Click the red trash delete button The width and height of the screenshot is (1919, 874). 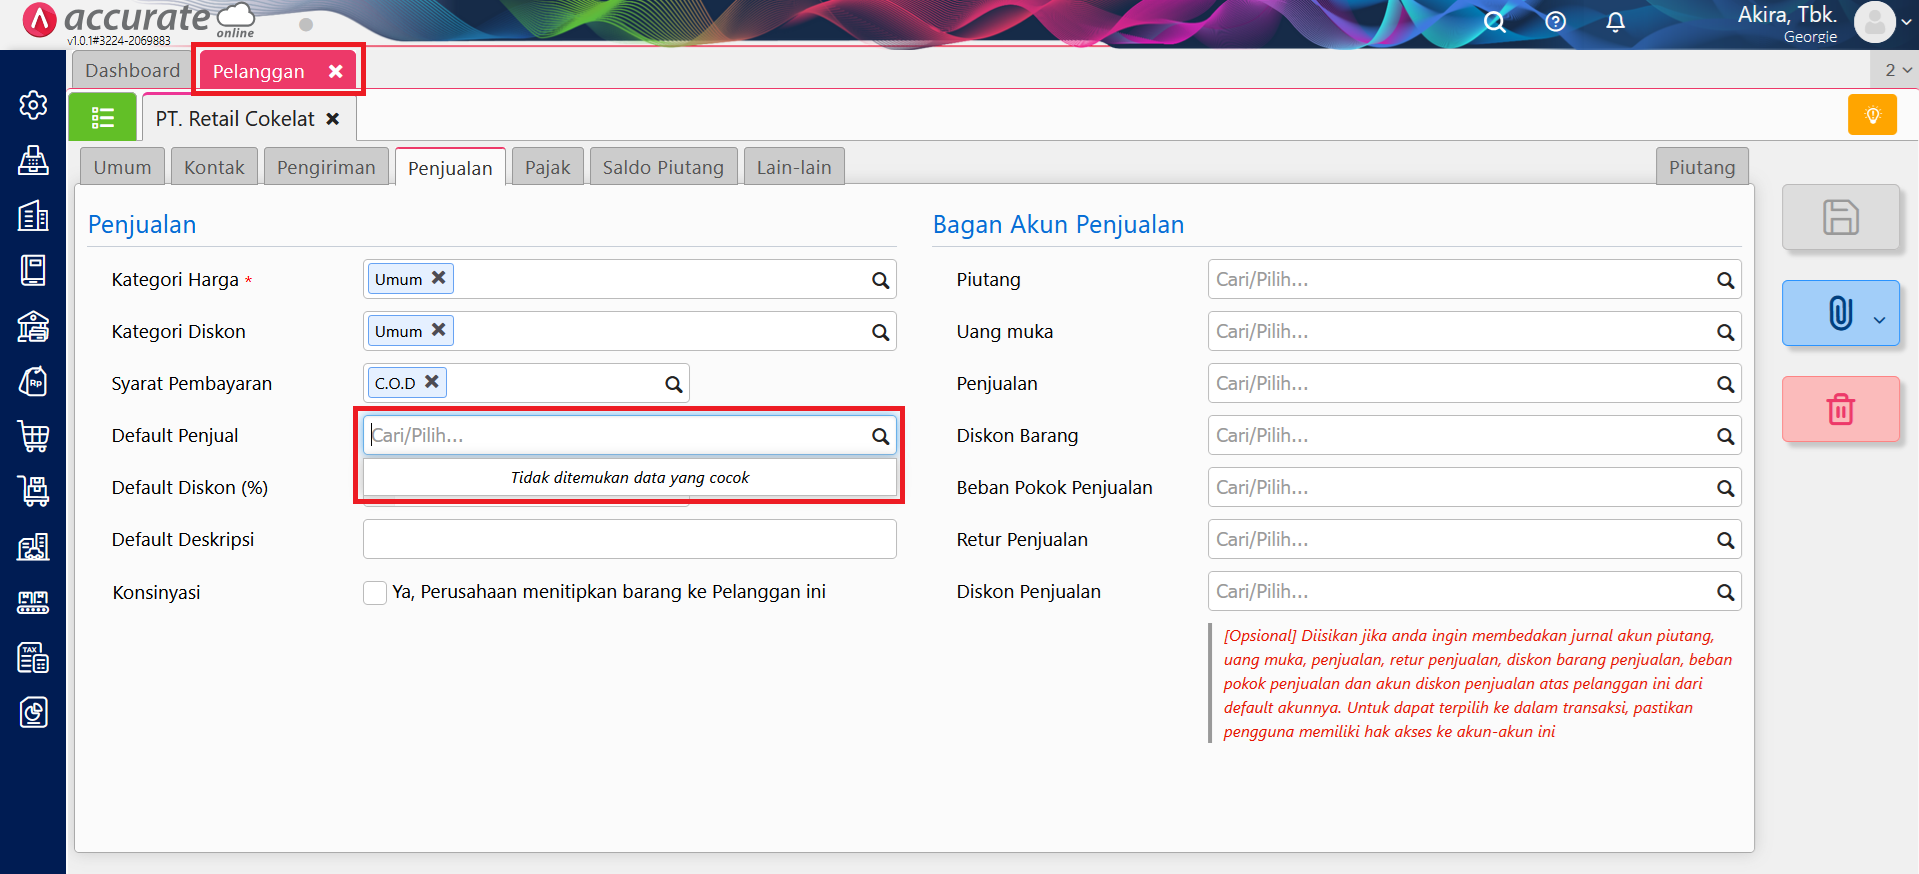pyautogui.click(x=1840, y=409)
